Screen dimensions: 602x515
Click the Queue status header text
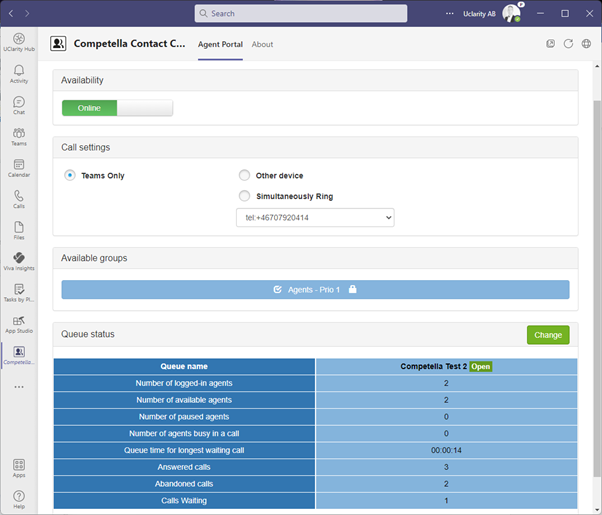[x=88, y=334]
